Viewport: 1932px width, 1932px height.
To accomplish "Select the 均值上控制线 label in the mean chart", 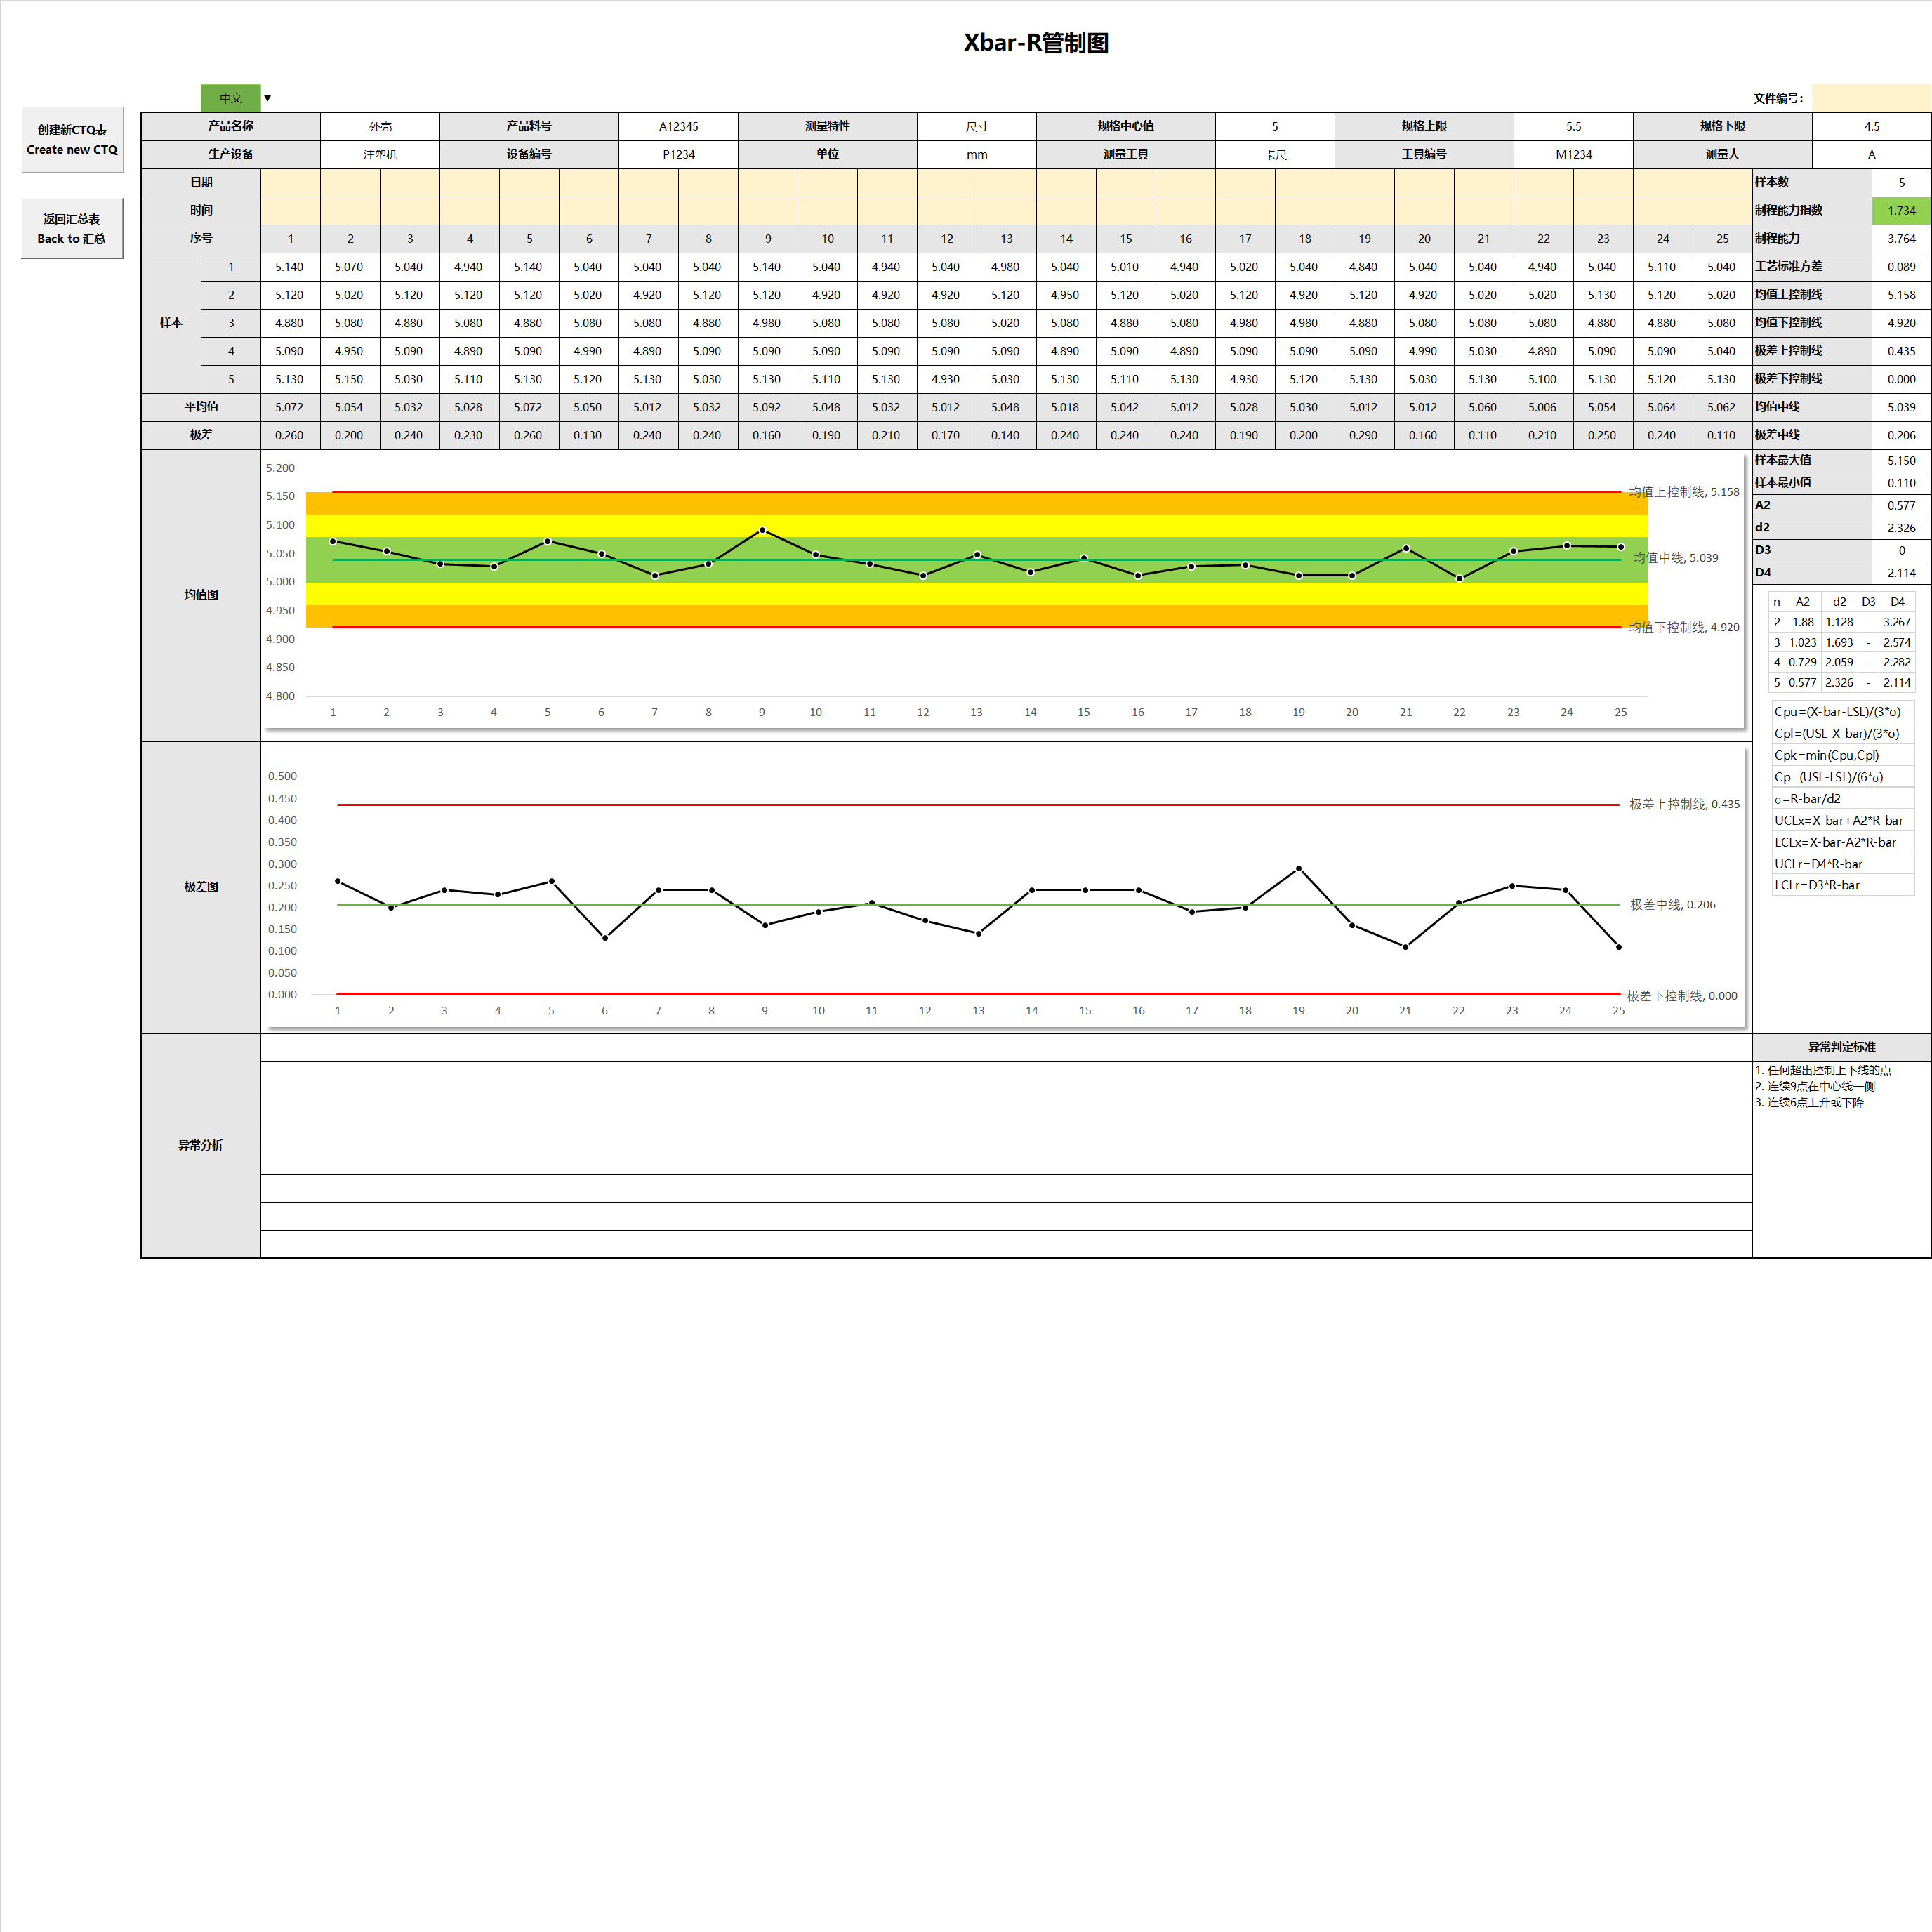I will tap(1684, 492).
